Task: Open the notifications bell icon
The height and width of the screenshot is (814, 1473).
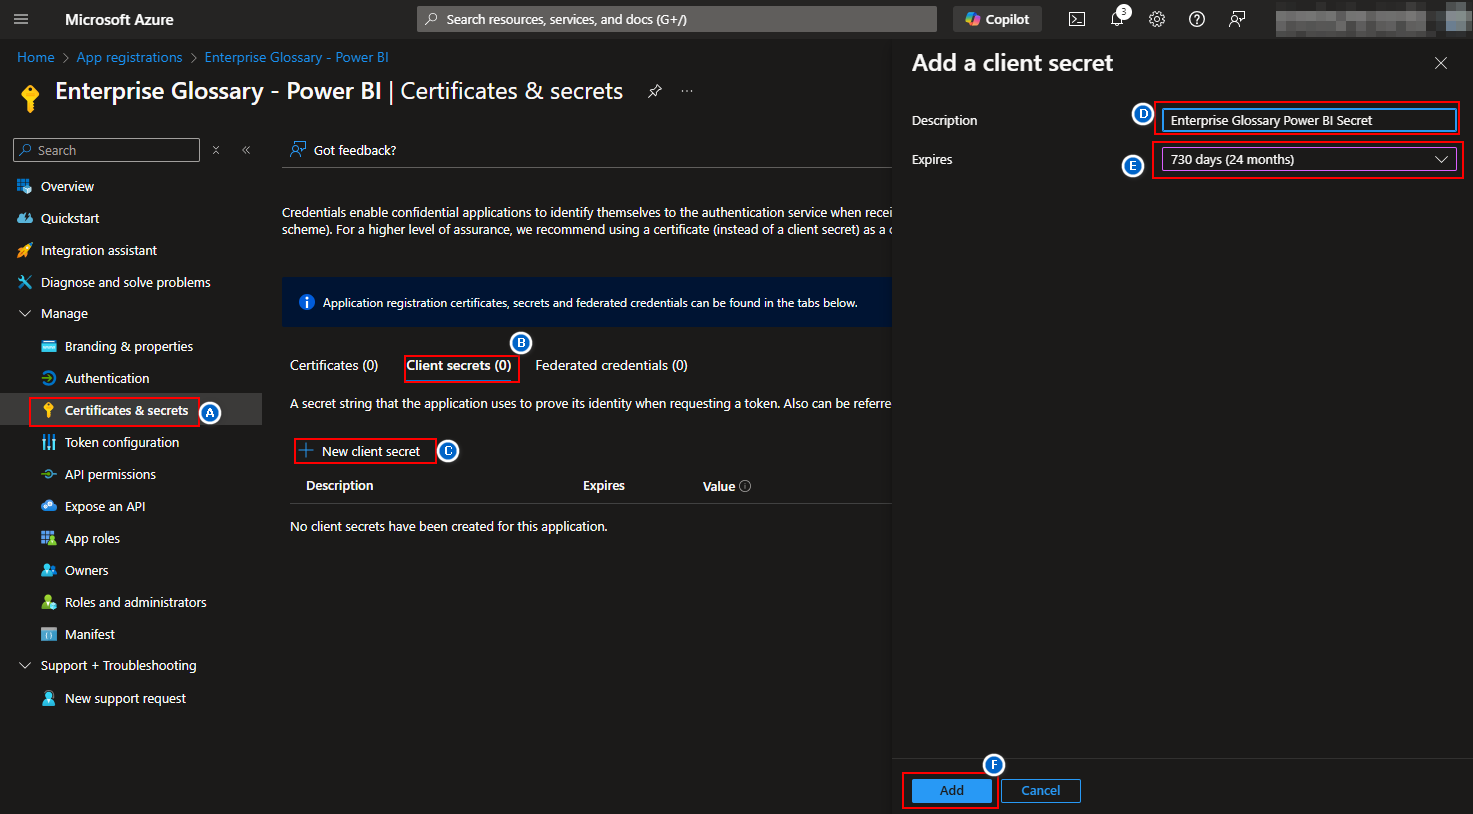Action: [1117, 19]
